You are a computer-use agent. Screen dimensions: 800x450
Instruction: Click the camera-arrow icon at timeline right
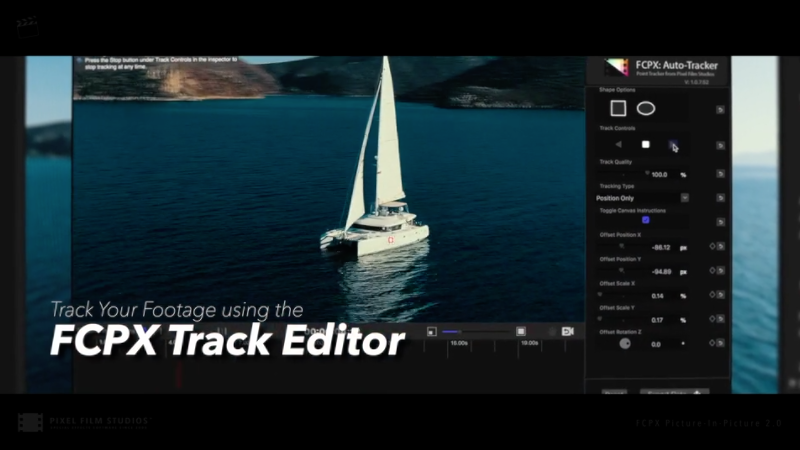[568, 332]
